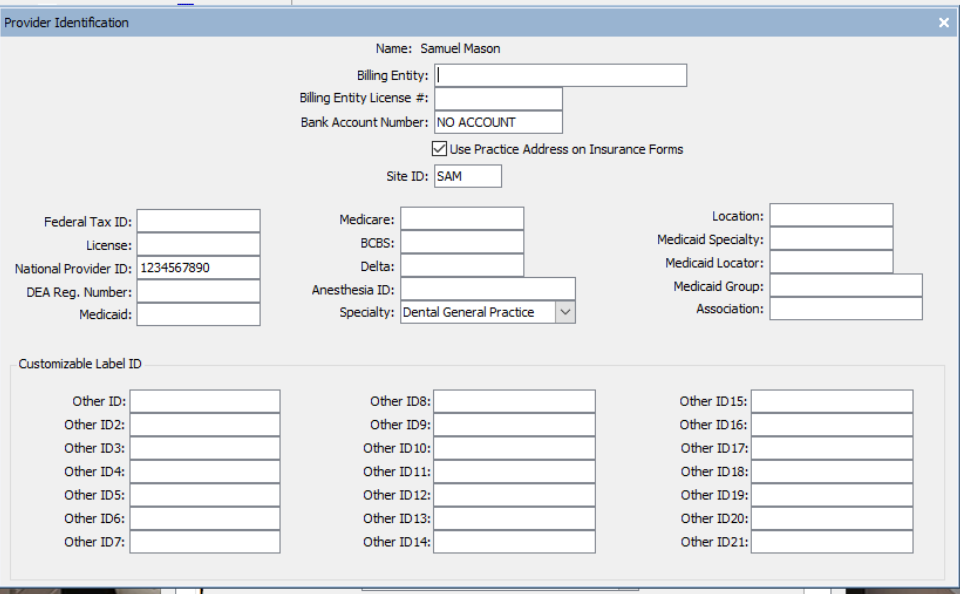Click the name Samuel Mason
Viewport: 960px width, 594px height.
pos(460,48)
